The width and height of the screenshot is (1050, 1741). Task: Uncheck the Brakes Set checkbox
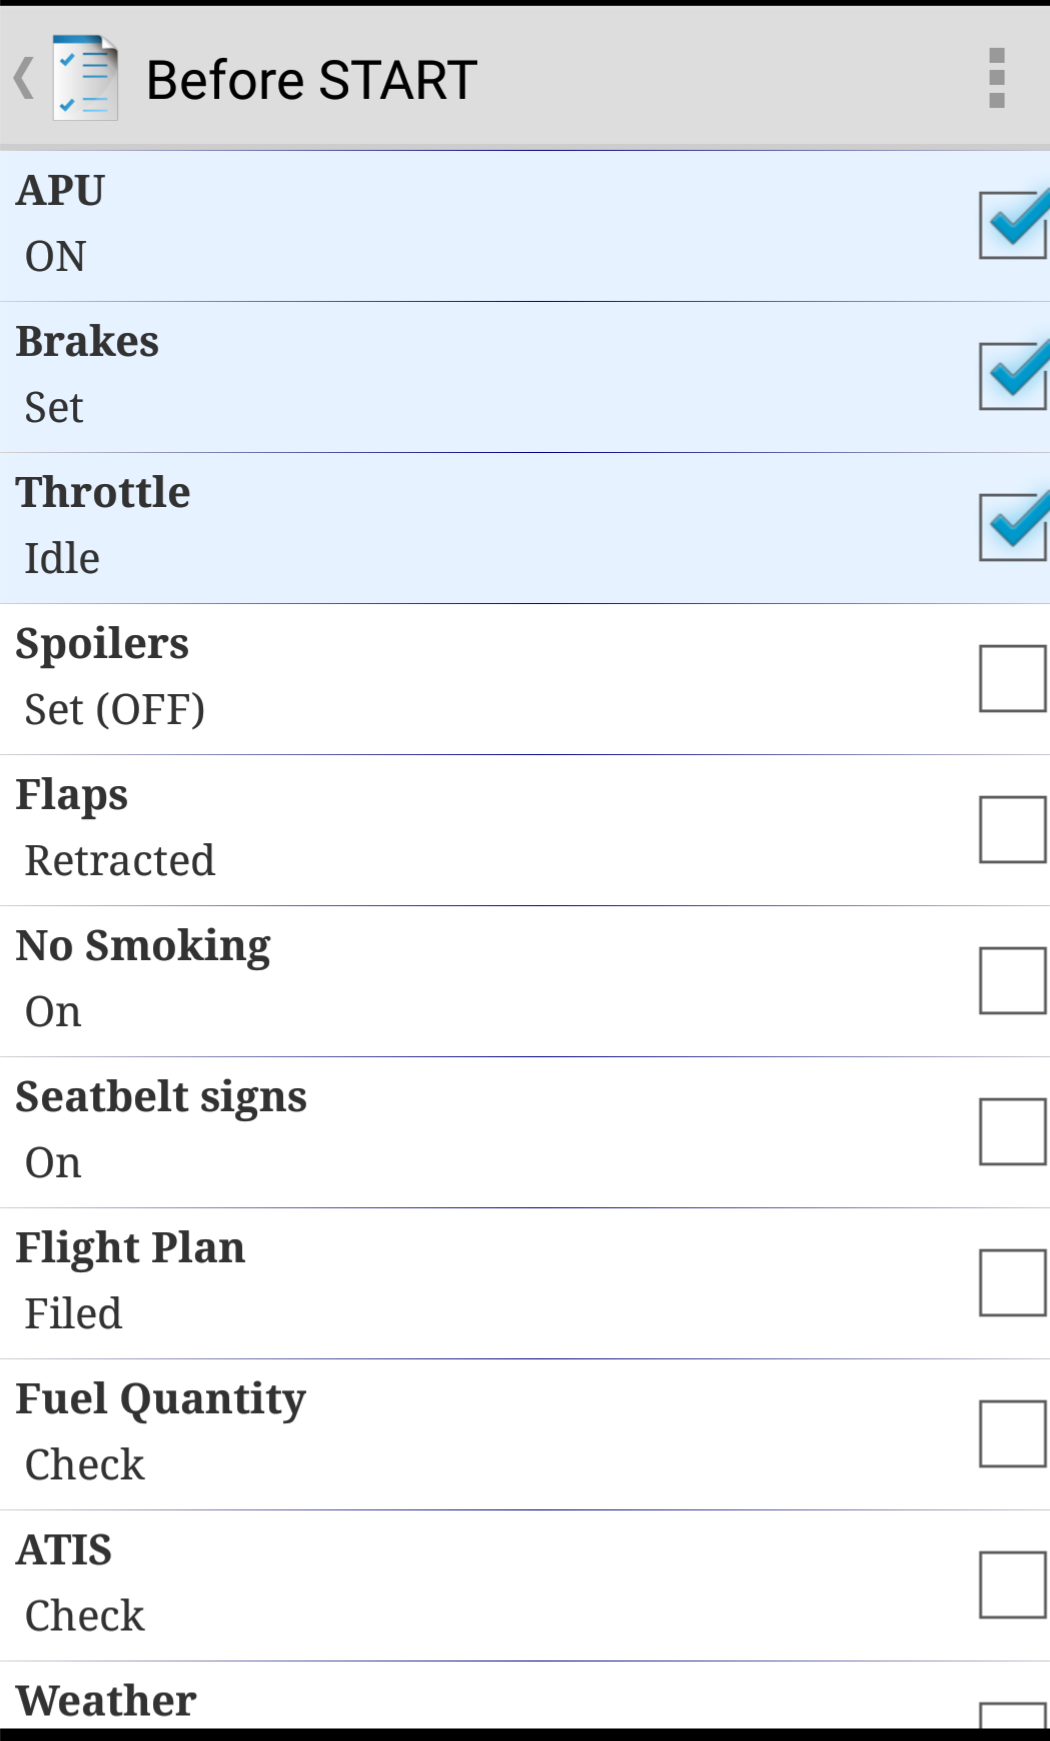[1012, 376]
